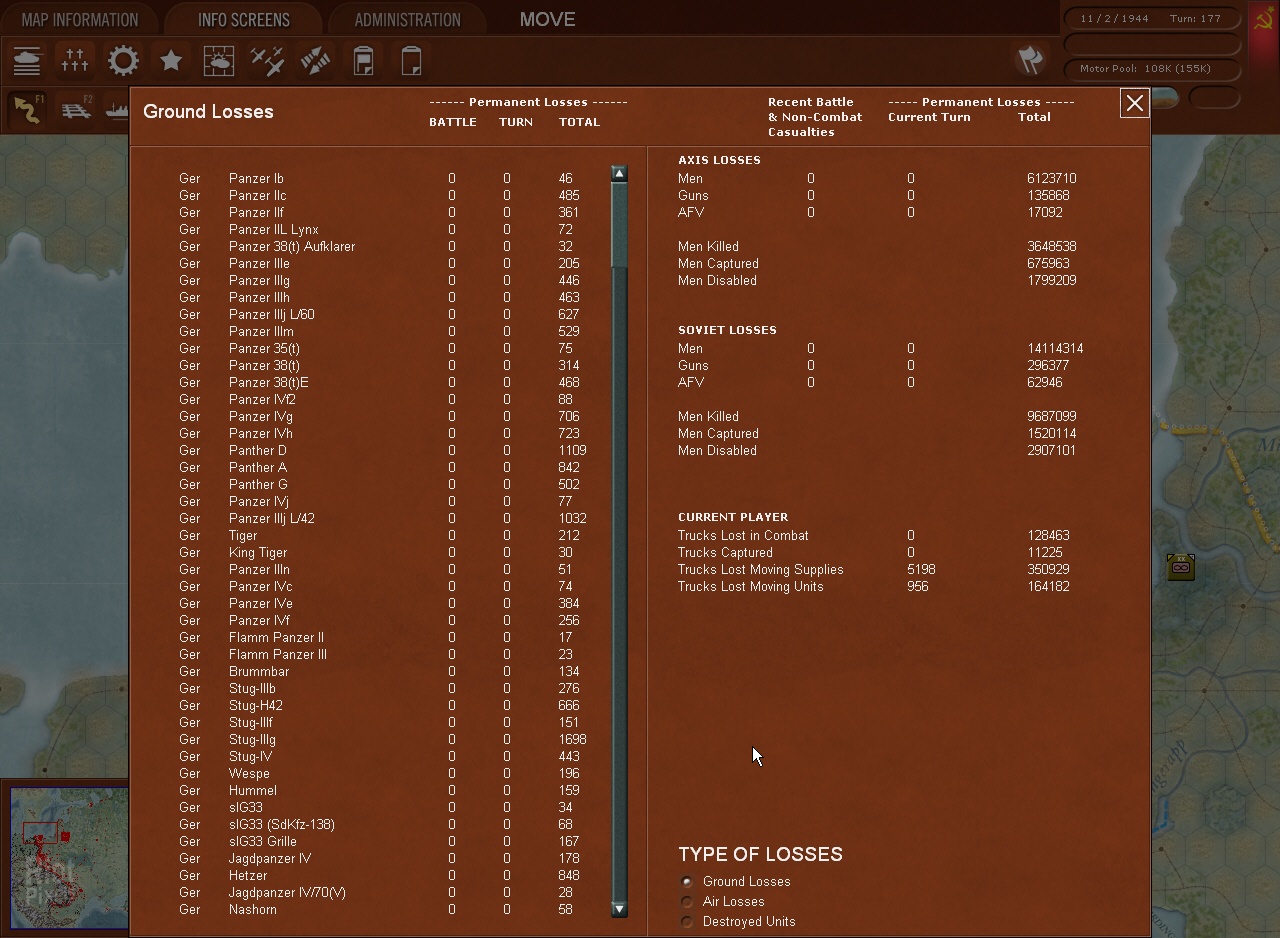
Task: Select the Destroyed Units radio button
Action: click(687, 922)
